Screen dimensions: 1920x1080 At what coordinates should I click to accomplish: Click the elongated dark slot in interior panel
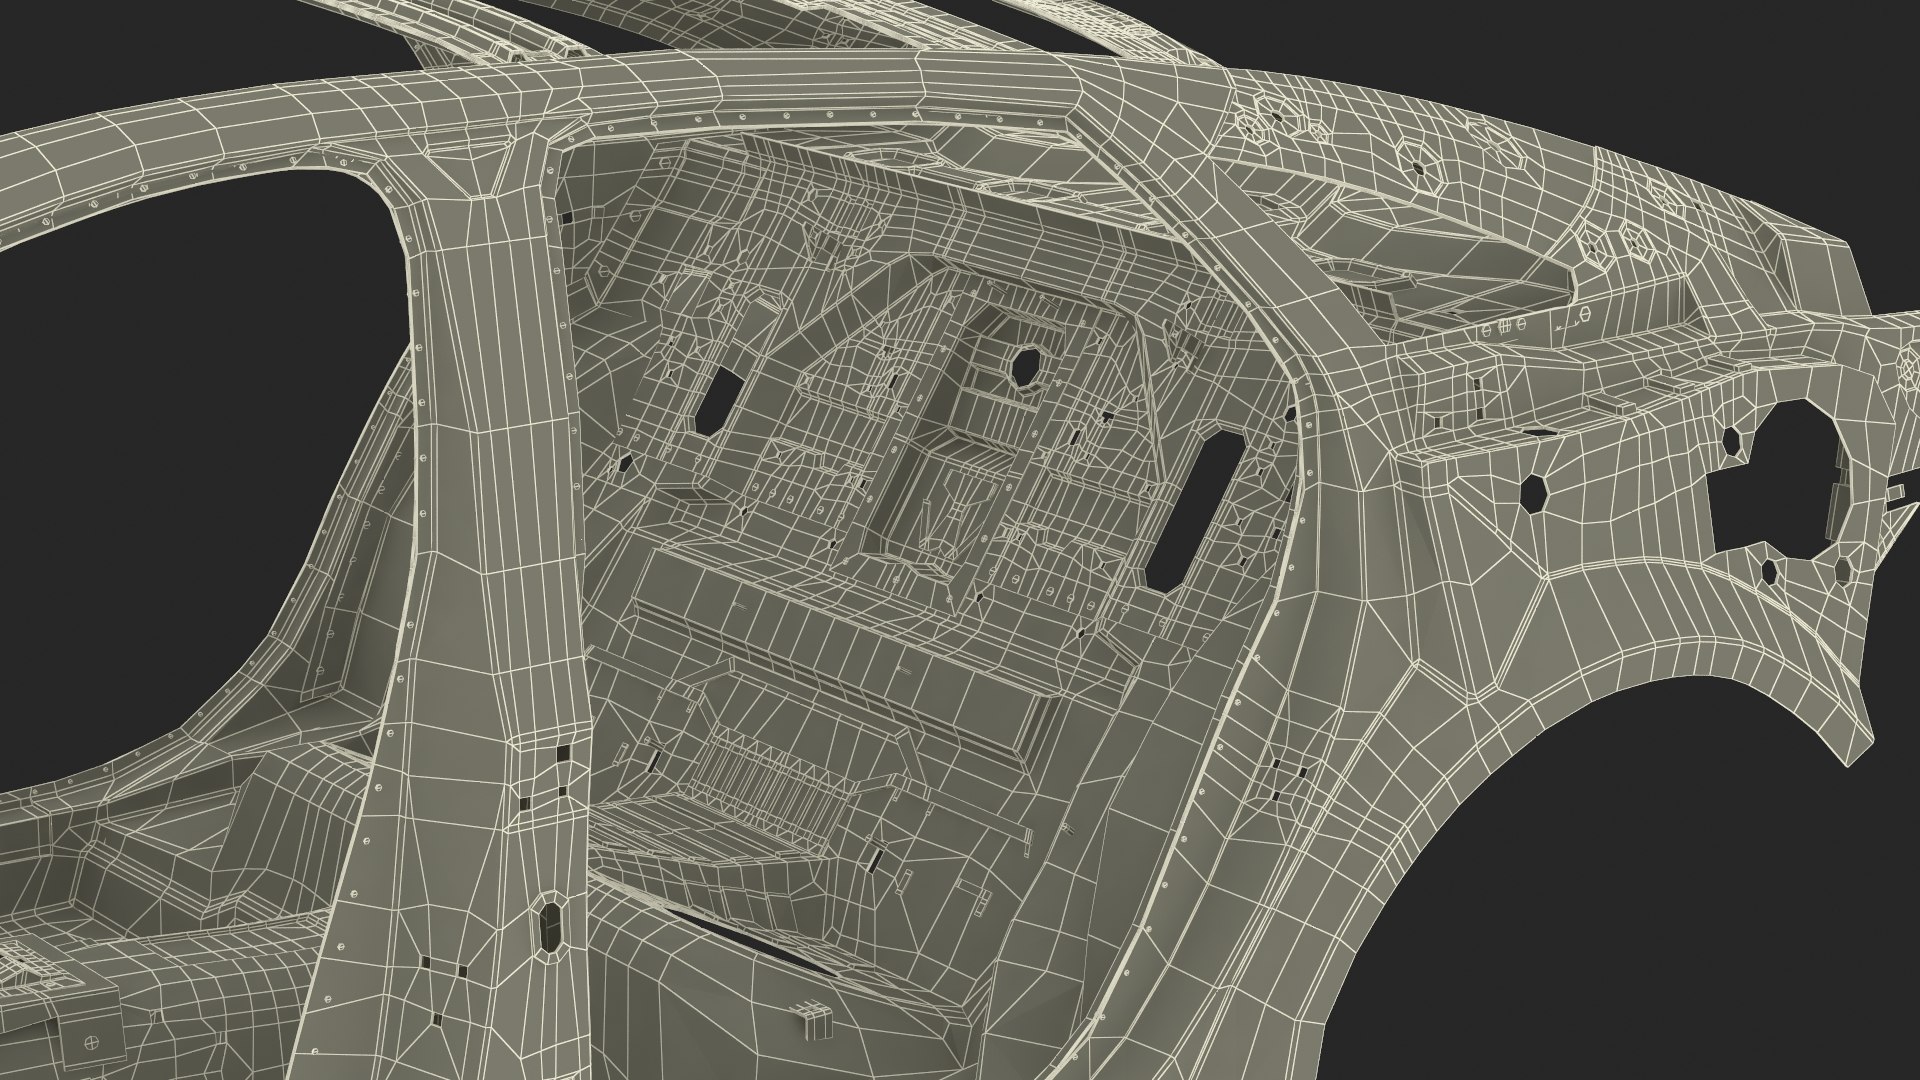coord(1195,511)
